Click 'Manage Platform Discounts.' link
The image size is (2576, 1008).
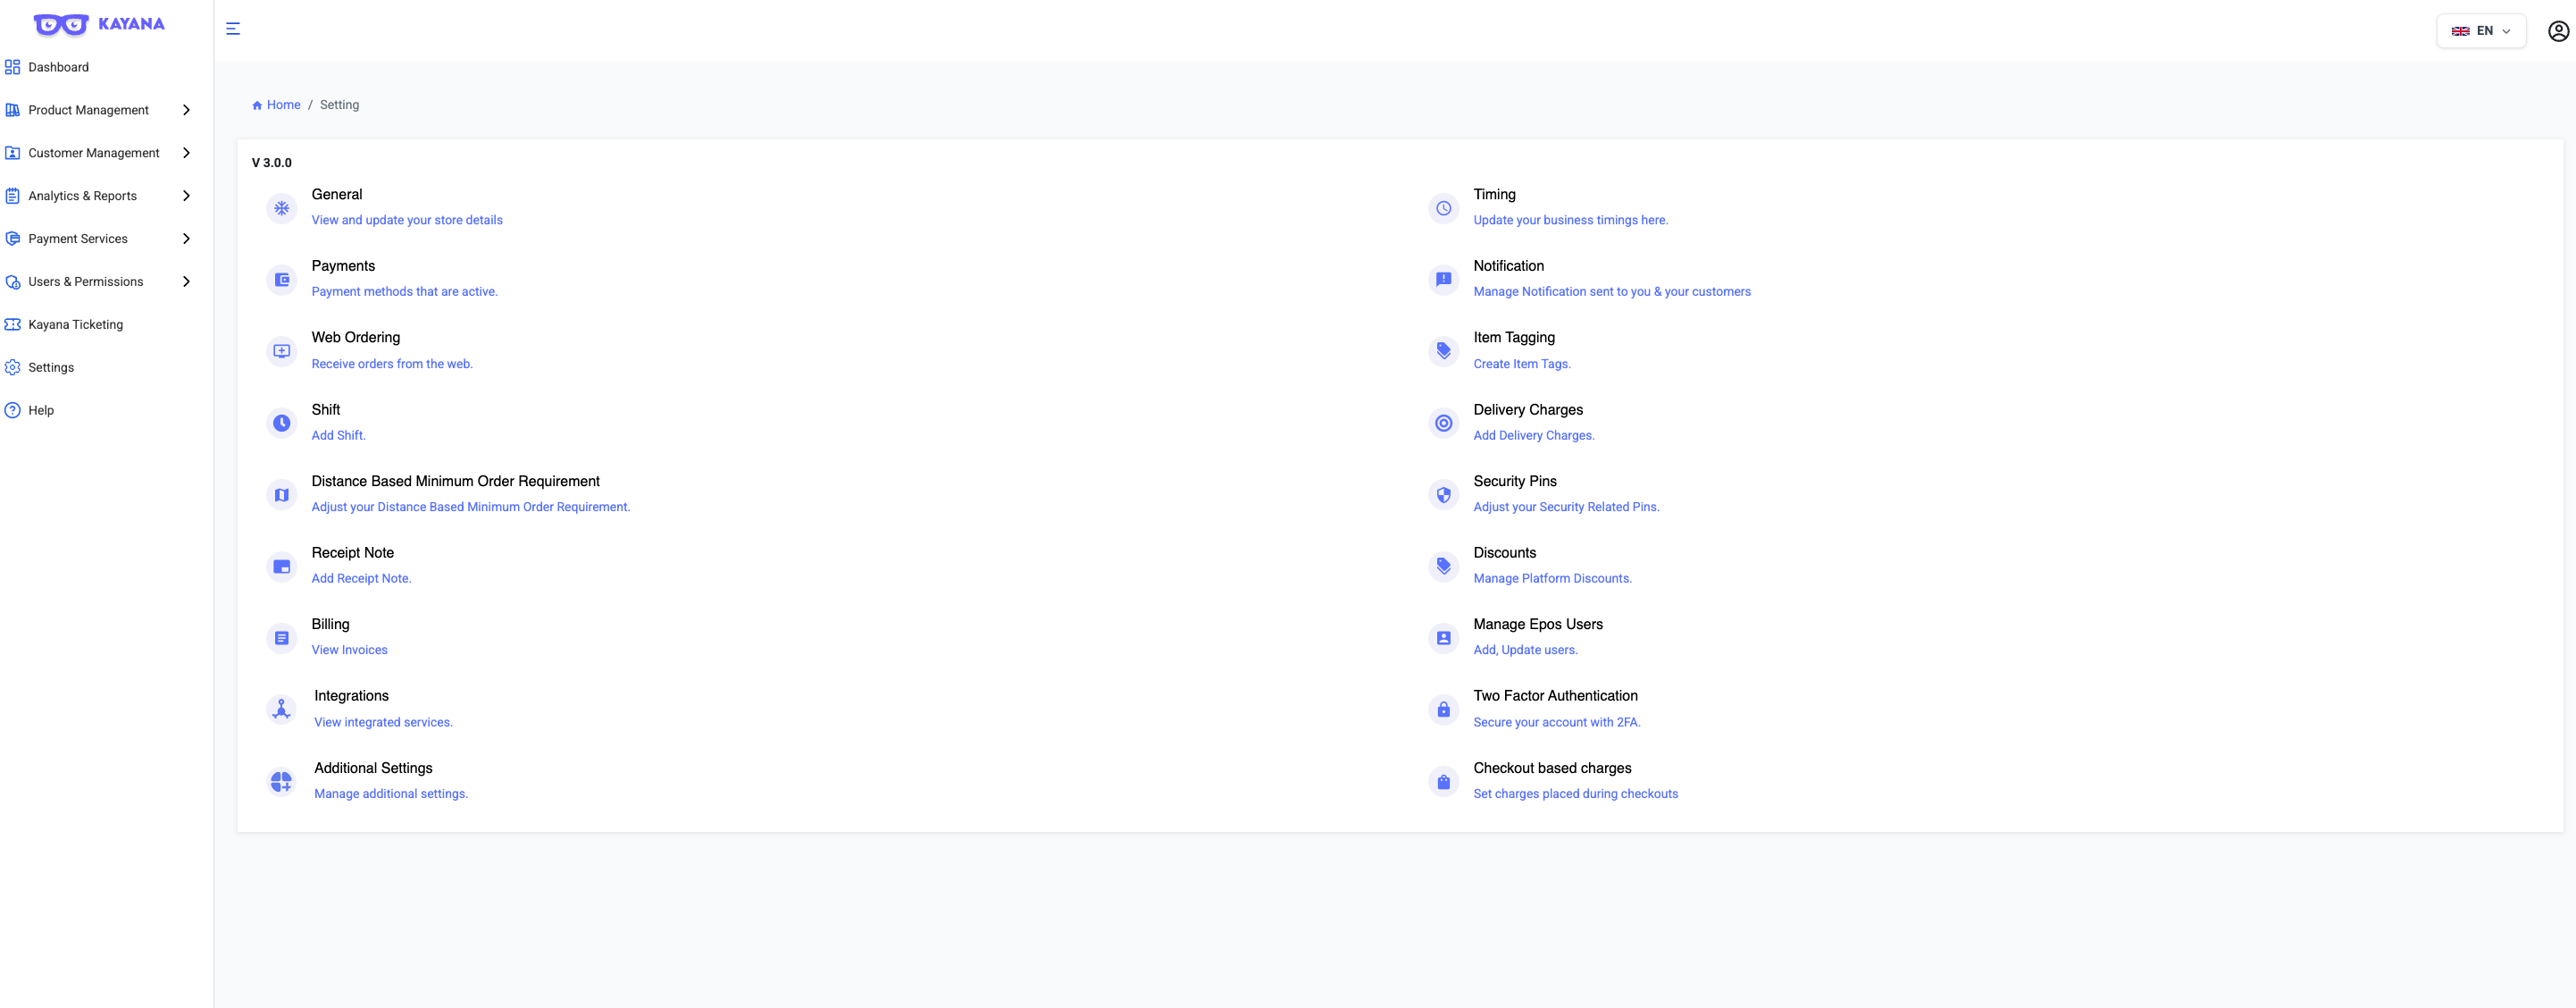click(x=1552, y=578)
